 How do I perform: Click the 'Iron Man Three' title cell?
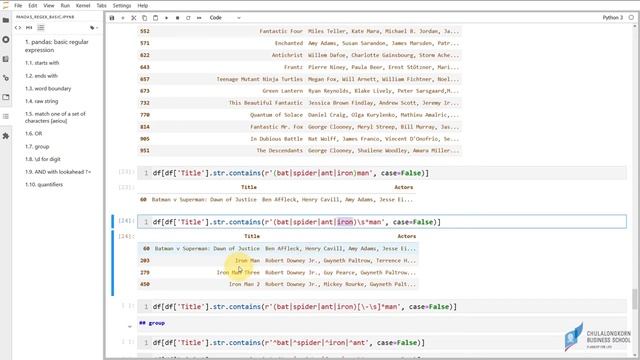238,272
